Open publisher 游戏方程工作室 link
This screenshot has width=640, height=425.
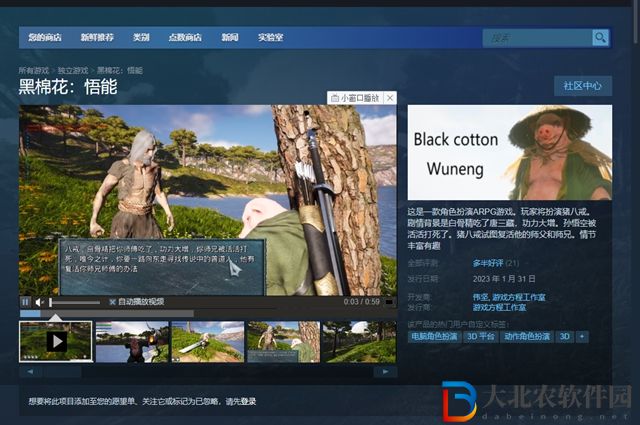[x=499, y=307]
